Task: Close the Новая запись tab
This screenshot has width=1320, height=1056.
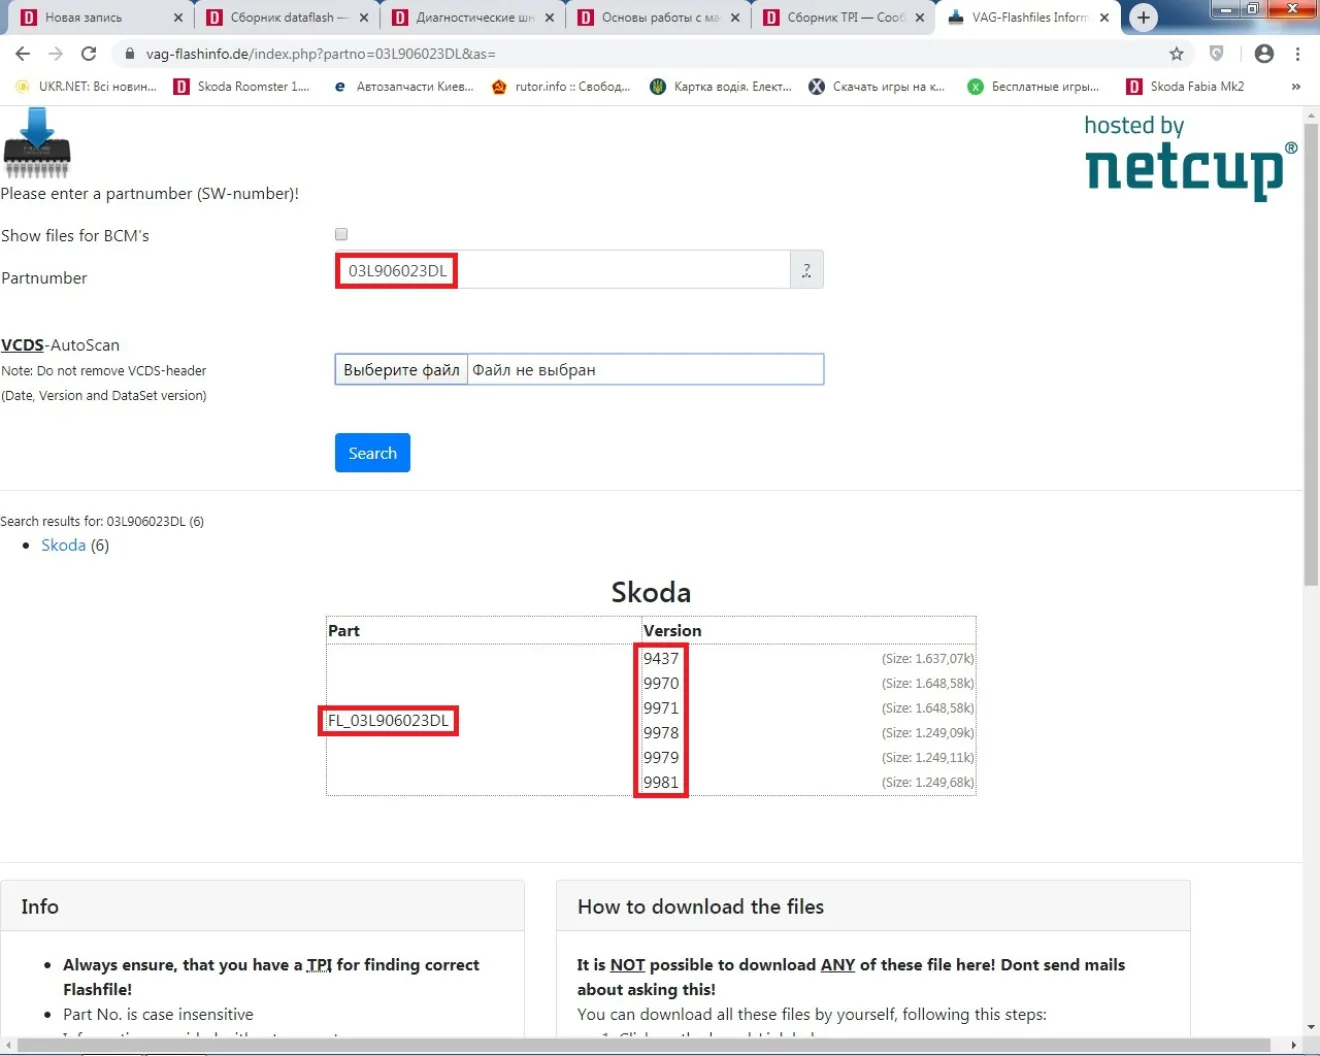Action: (x=178, y=18)
